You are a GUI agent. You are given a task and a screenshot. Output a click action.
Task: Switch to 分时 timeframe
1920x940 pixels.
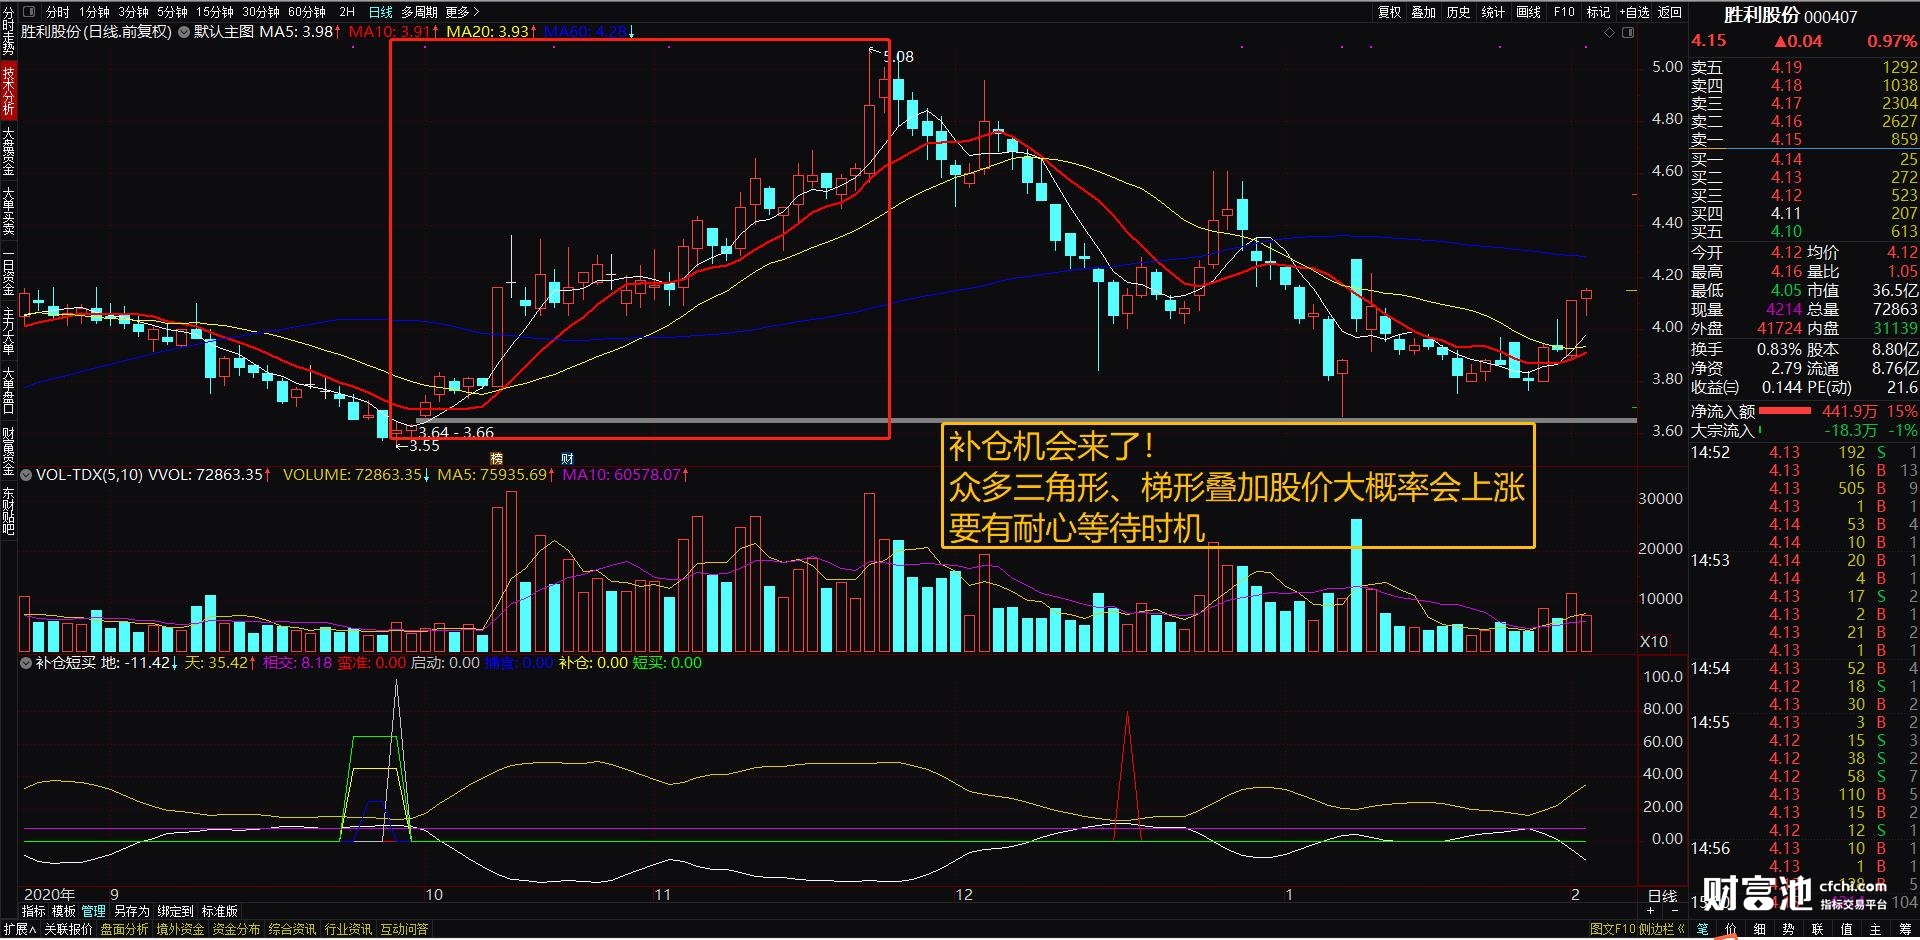58,12
